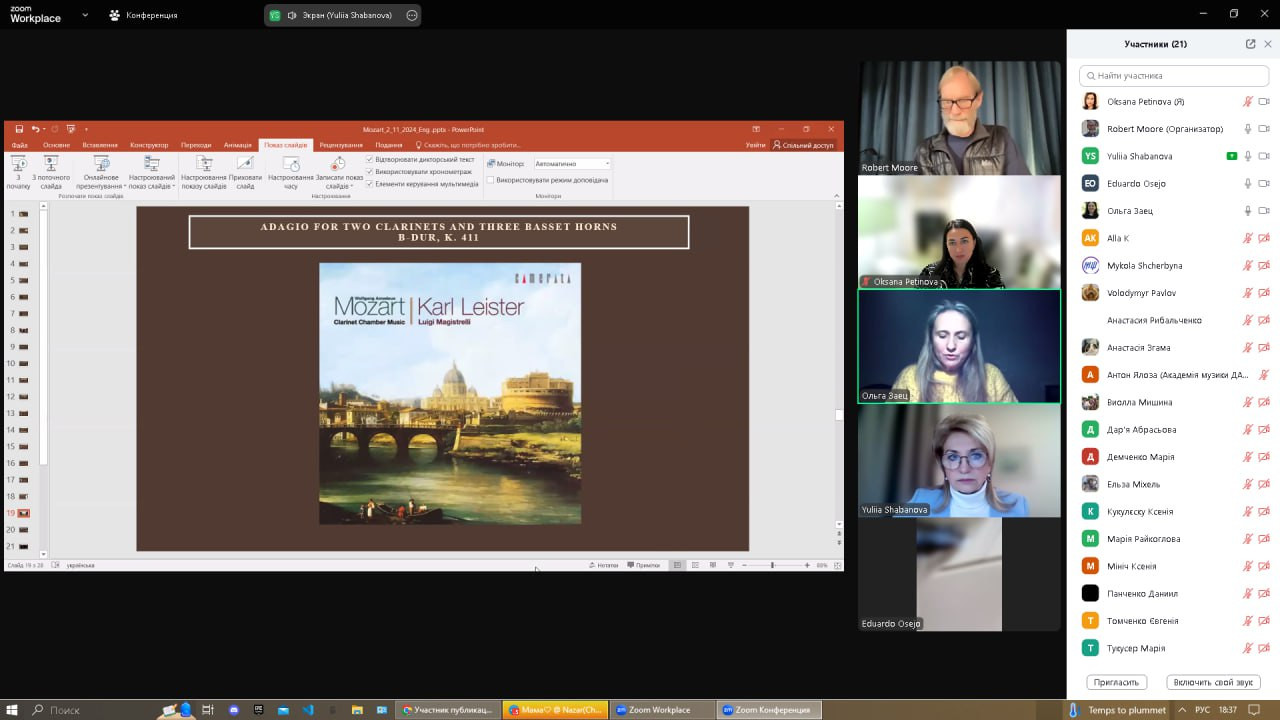The width and height of the screenshot is (1280, 720).
Task: Pop out the Zoom participants panel
Action: (1250, 44)
